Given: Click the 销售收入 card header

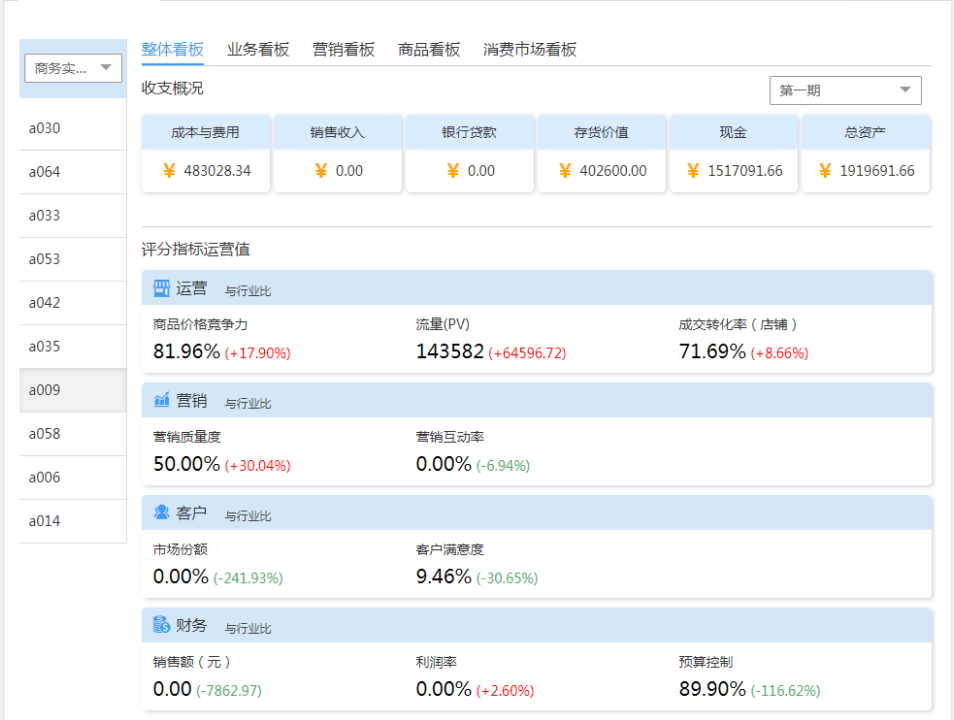Looking at the screenshot, I should [337, 132].
